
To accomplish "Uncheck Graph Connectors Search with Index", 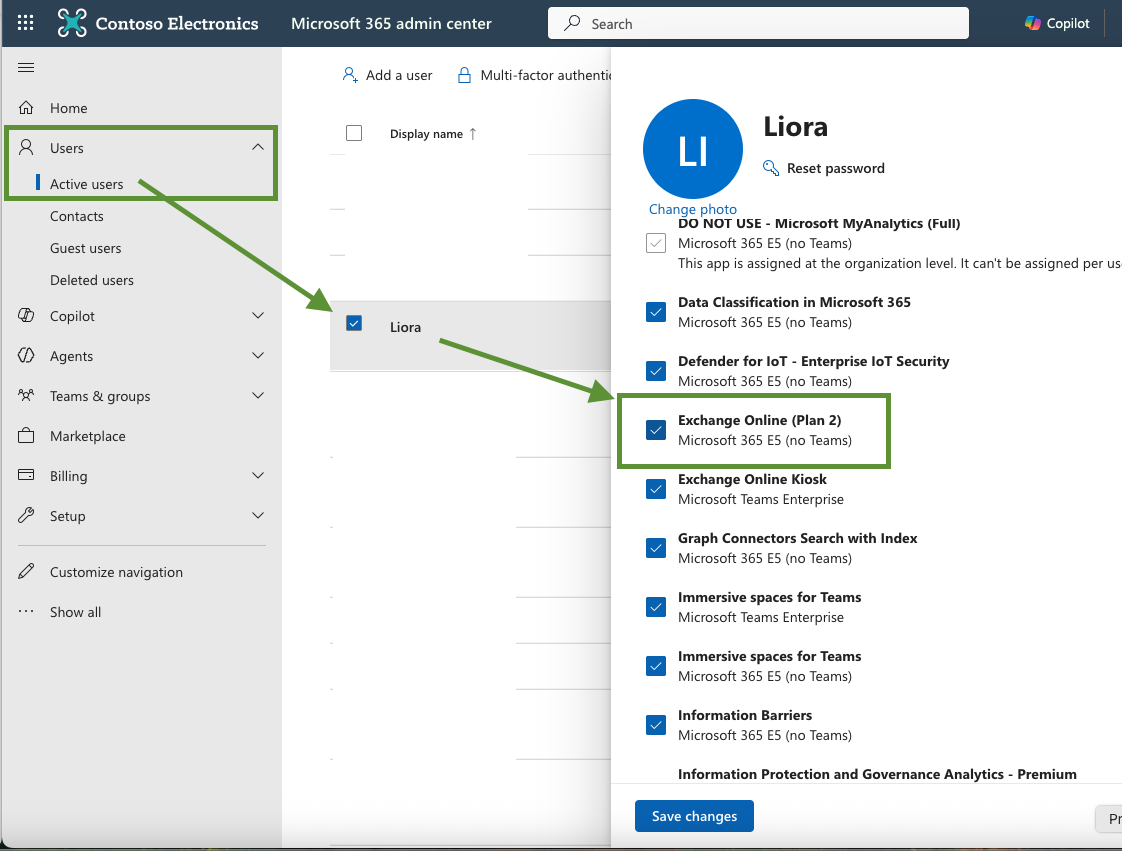I will coord(655,548).
